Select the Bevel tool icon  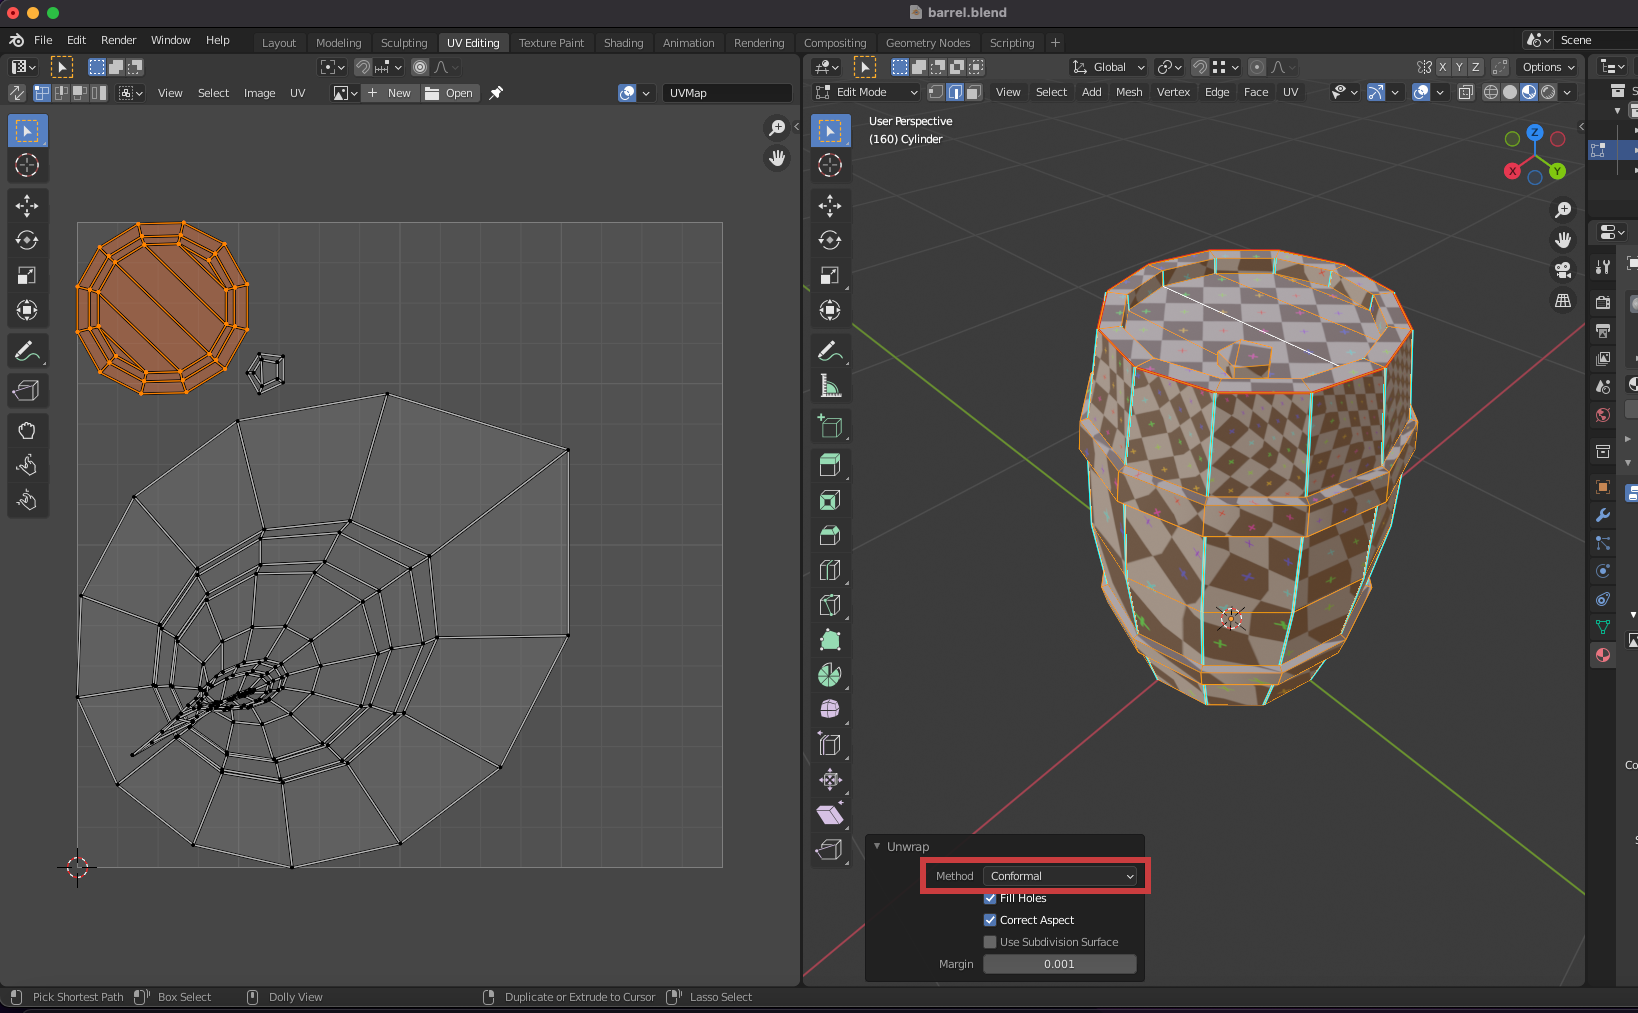pyautogui.click(x=829, y=535)
